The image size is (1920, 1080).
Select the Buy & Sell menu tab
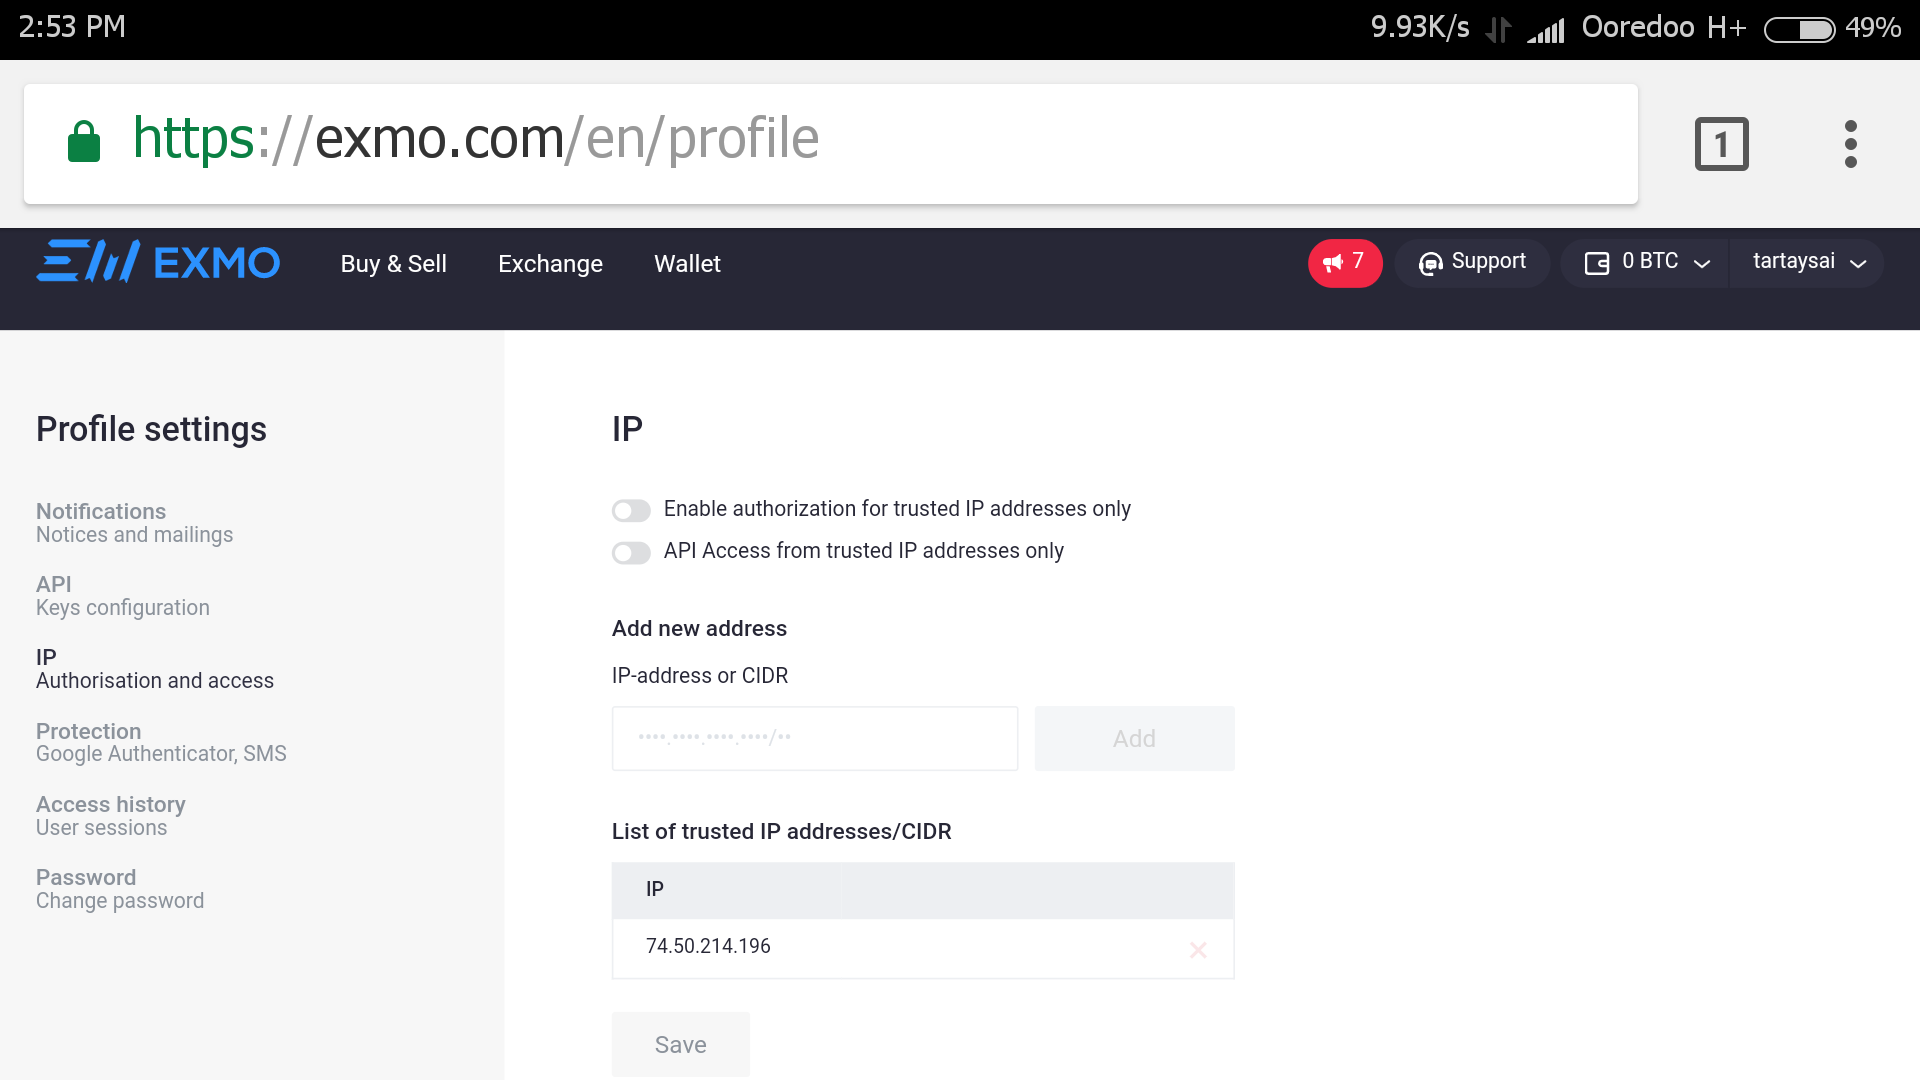coord(394,262)
